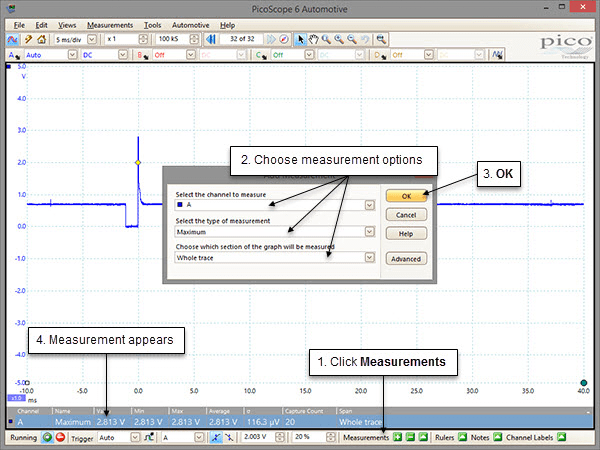This screenshot has width=600, height=450.
Task: Open Channel A range Auto dropdown
Action: click(73, 55)
